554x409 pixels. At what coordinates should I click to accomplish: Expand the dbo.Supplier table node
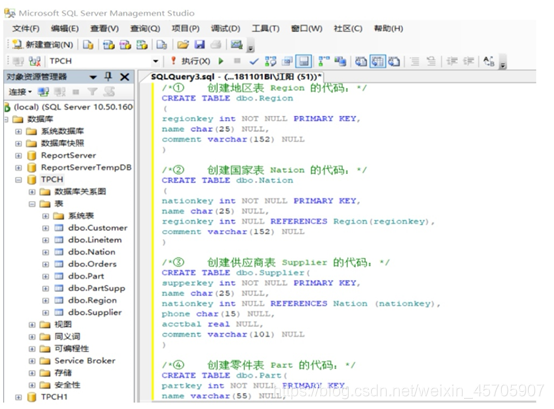pos(46,313)
